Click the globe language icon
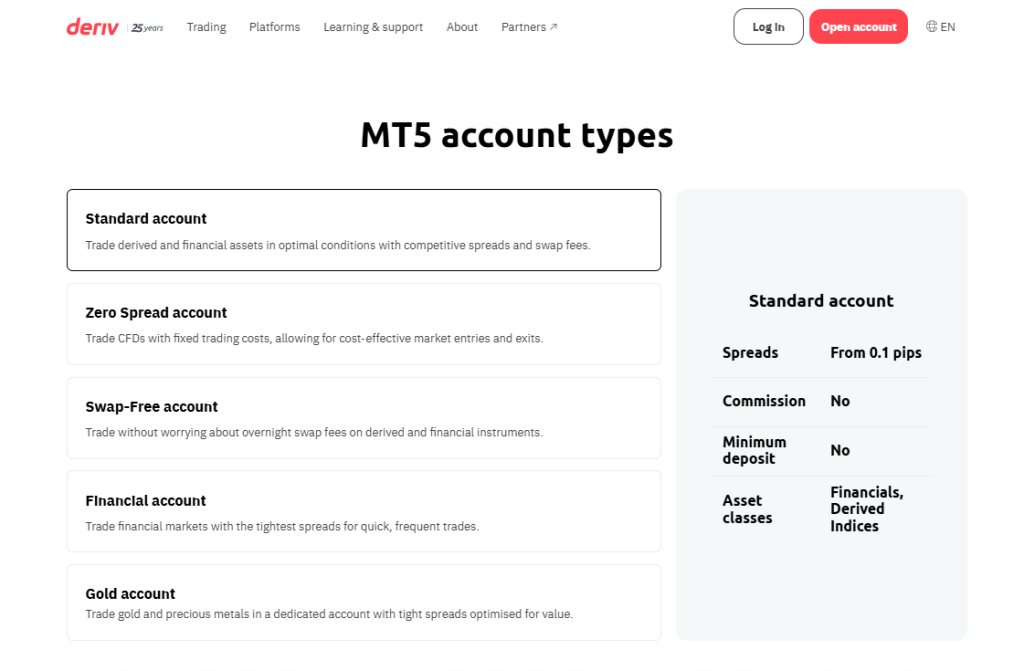The height and width of the screenshot is (671, 1024). tap(932, 27)
